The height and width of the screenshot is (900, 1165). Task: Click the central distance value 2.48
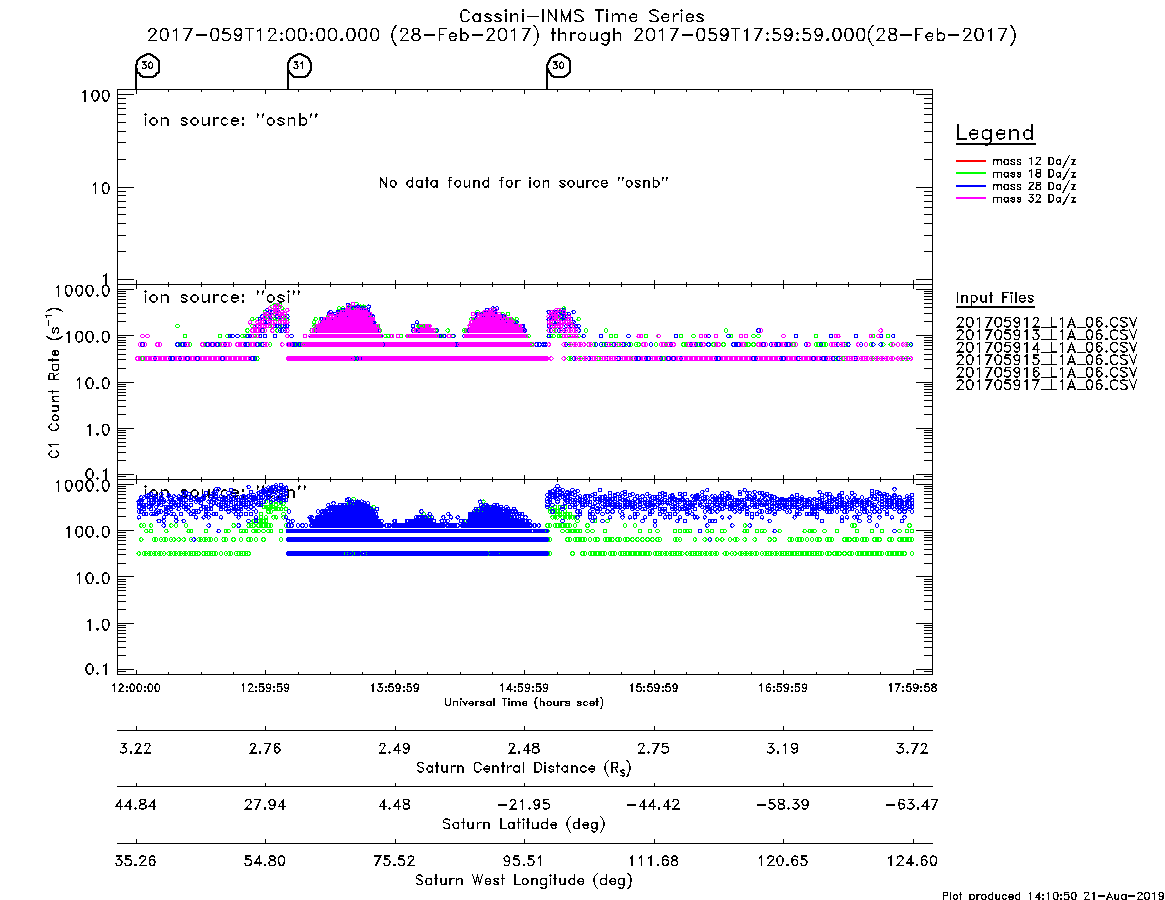coord(524,748)
